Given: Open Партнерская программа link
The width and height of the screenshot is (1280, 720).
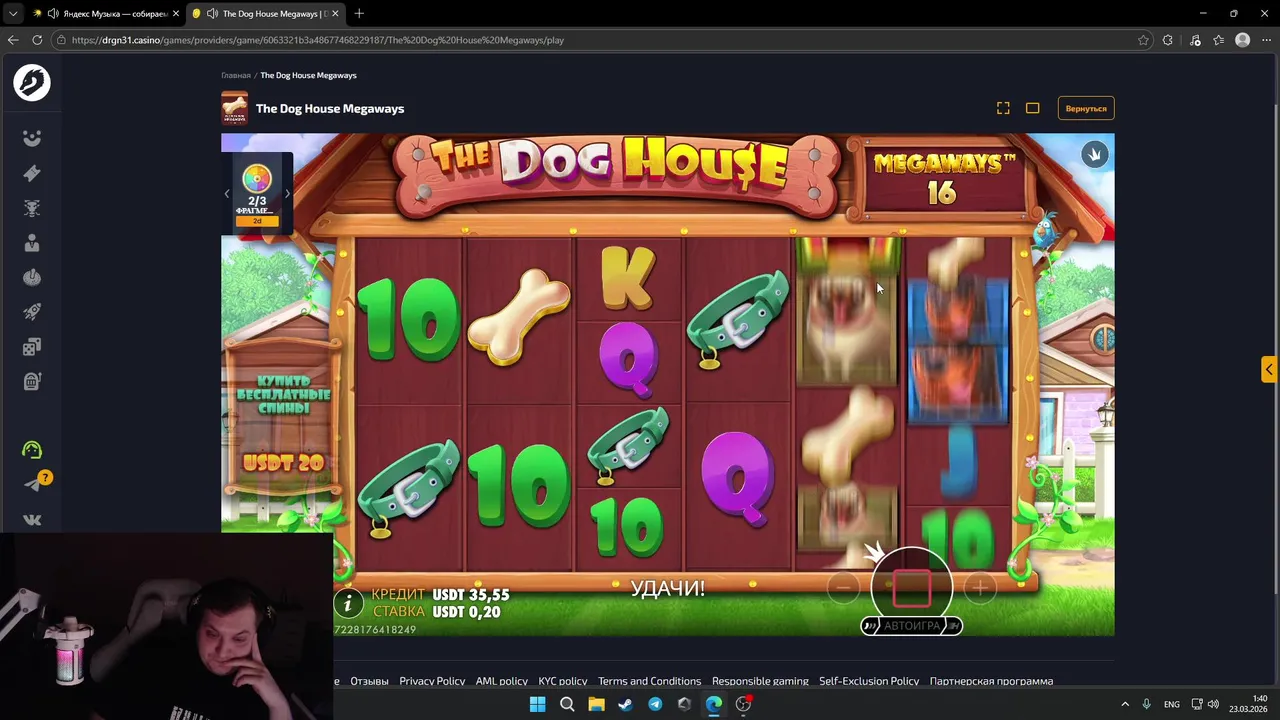Looking at the screenshot, I should pyautogui.click(x=991, y=681).
